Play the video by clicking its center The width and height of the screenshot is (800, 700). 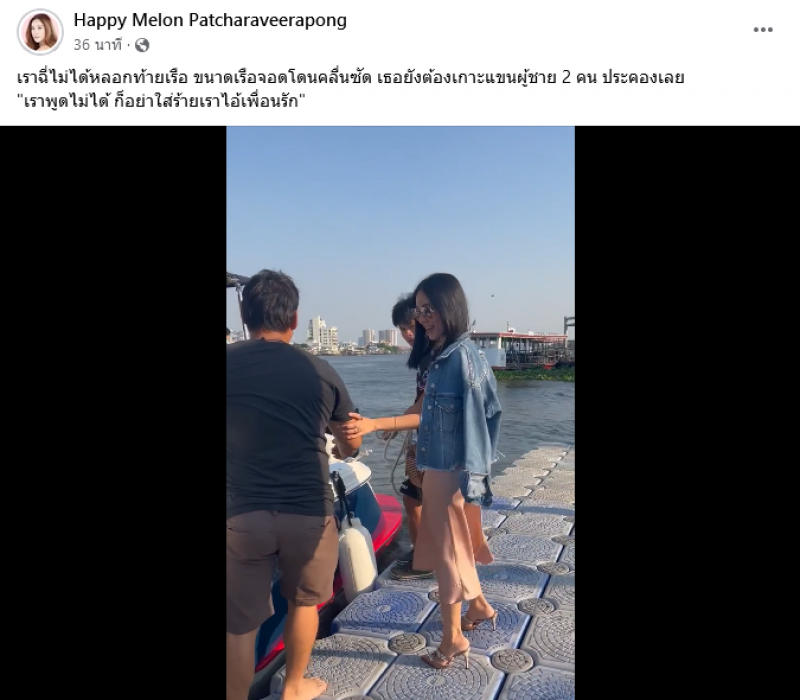tap(401, 413)
